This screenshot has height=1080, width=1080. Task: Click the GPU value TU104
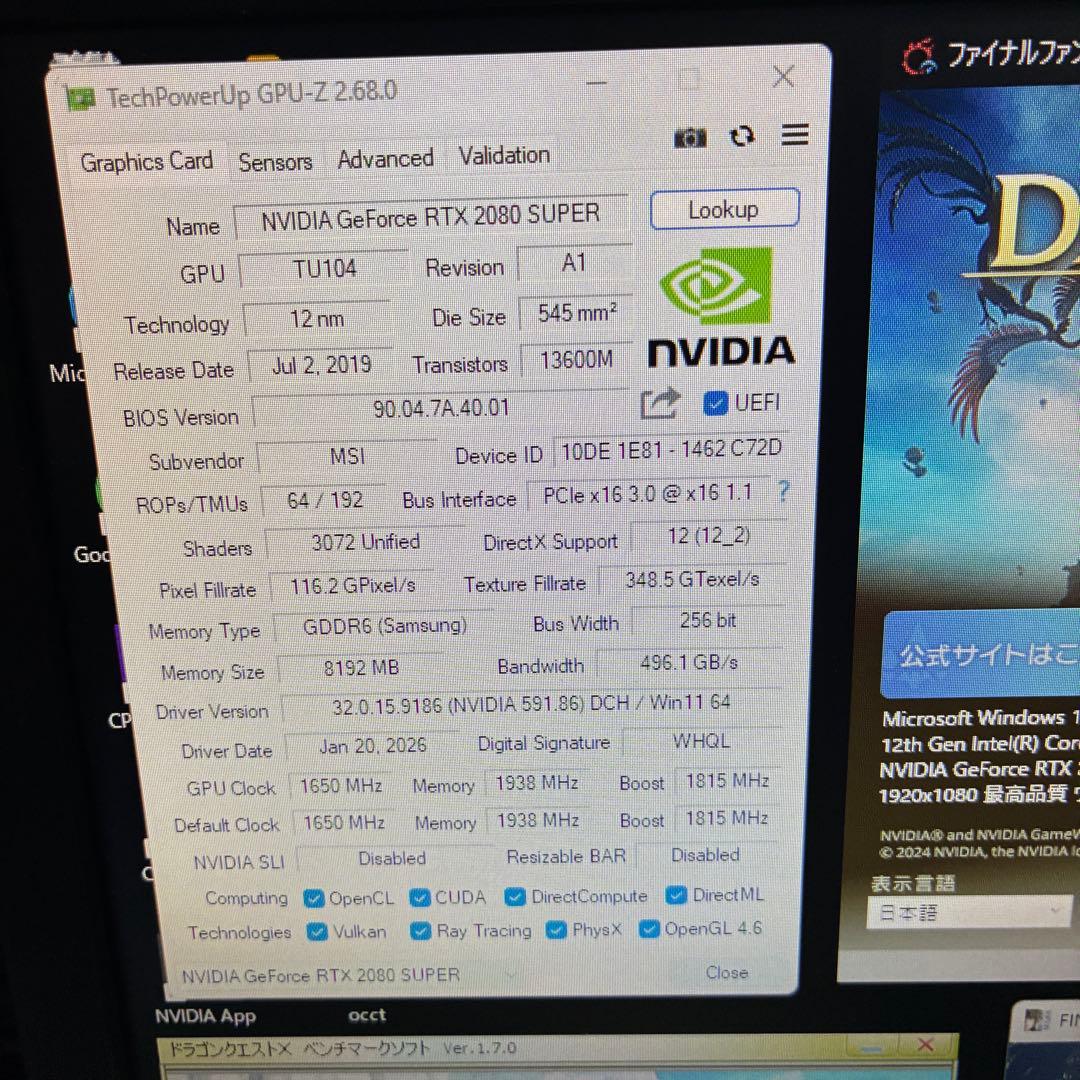tap(324, 268)
